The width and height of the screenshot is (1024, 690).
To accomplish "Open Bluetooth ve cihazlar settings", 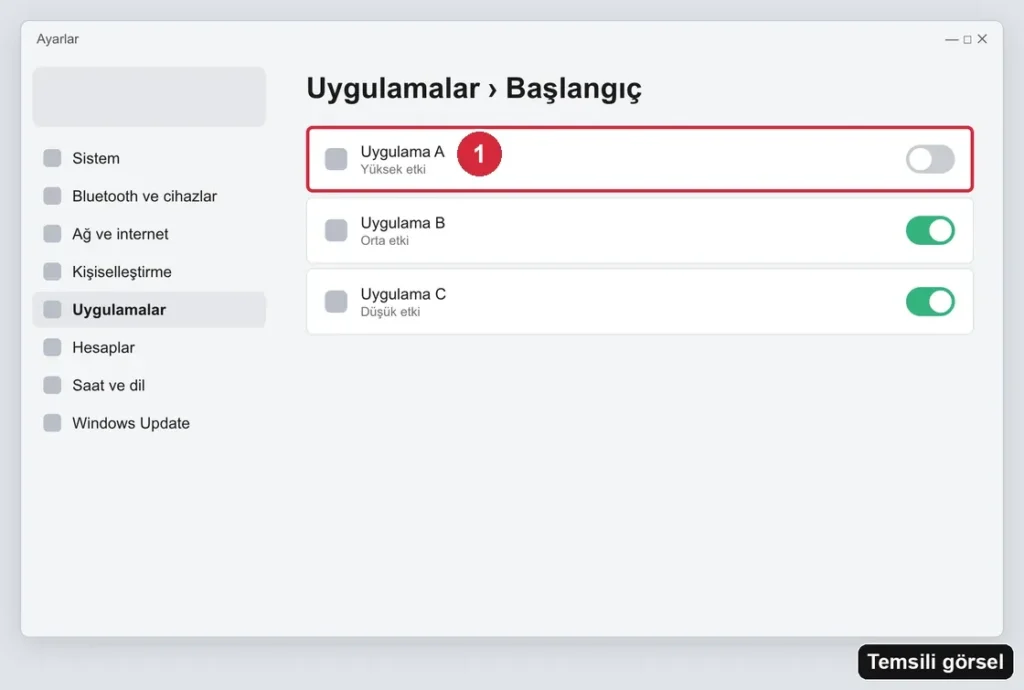I will tap(149, 196).
